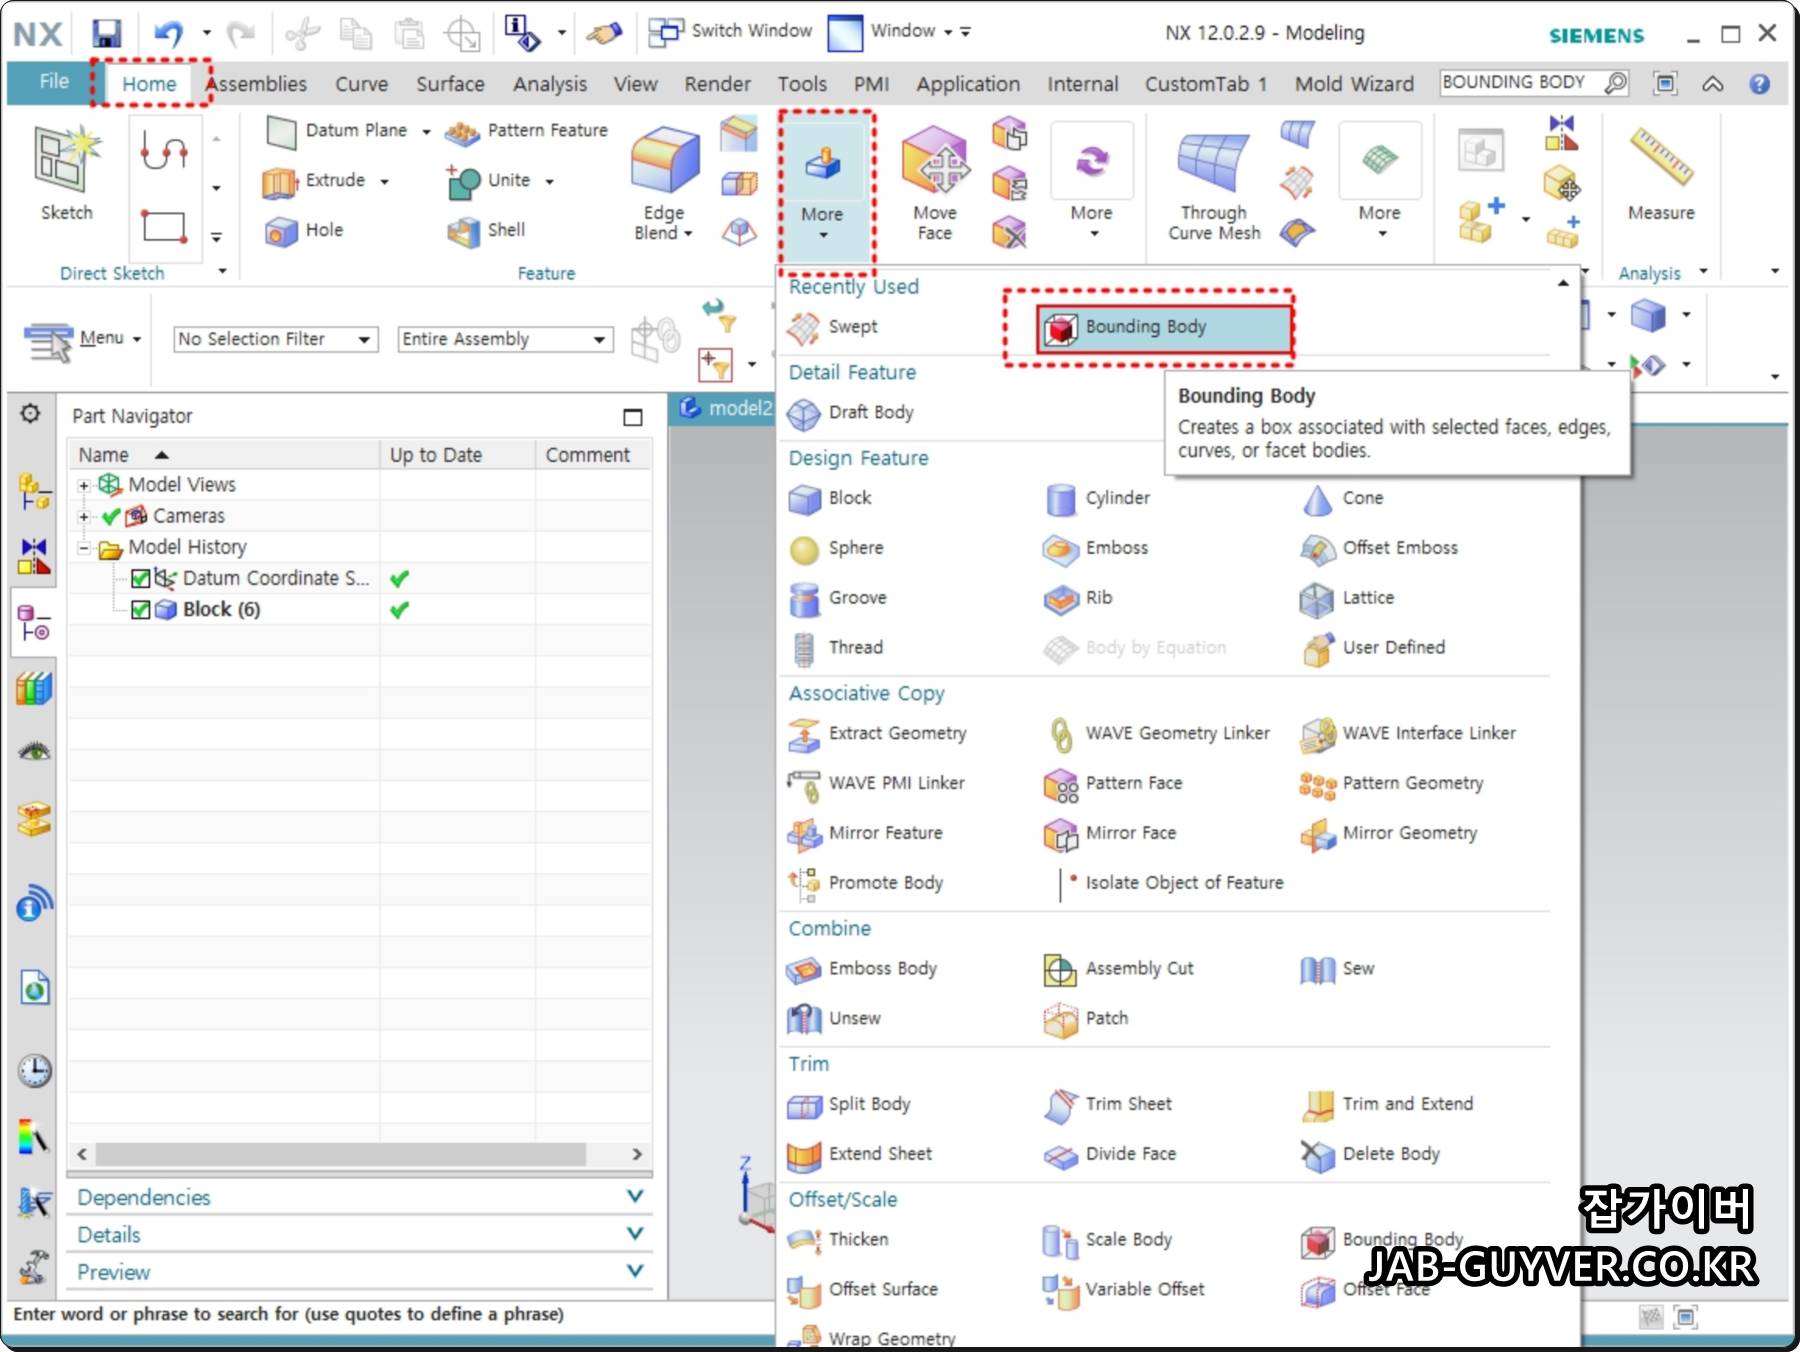Open the History clock sidebar icon
This screenshot has width=1800, height=1352.
(x=34, y=1071)
